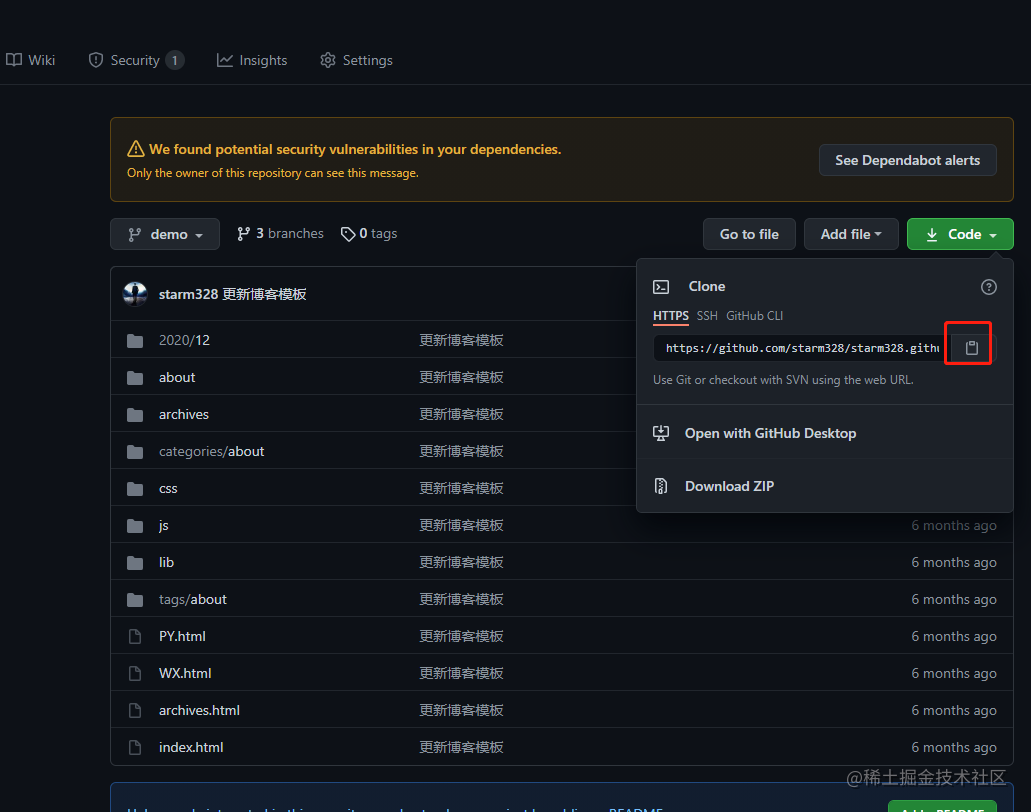Click the branch icon beside 3 branches
Image resolution: width=1031 pixels, height=812 pixels.
point(243,233)
